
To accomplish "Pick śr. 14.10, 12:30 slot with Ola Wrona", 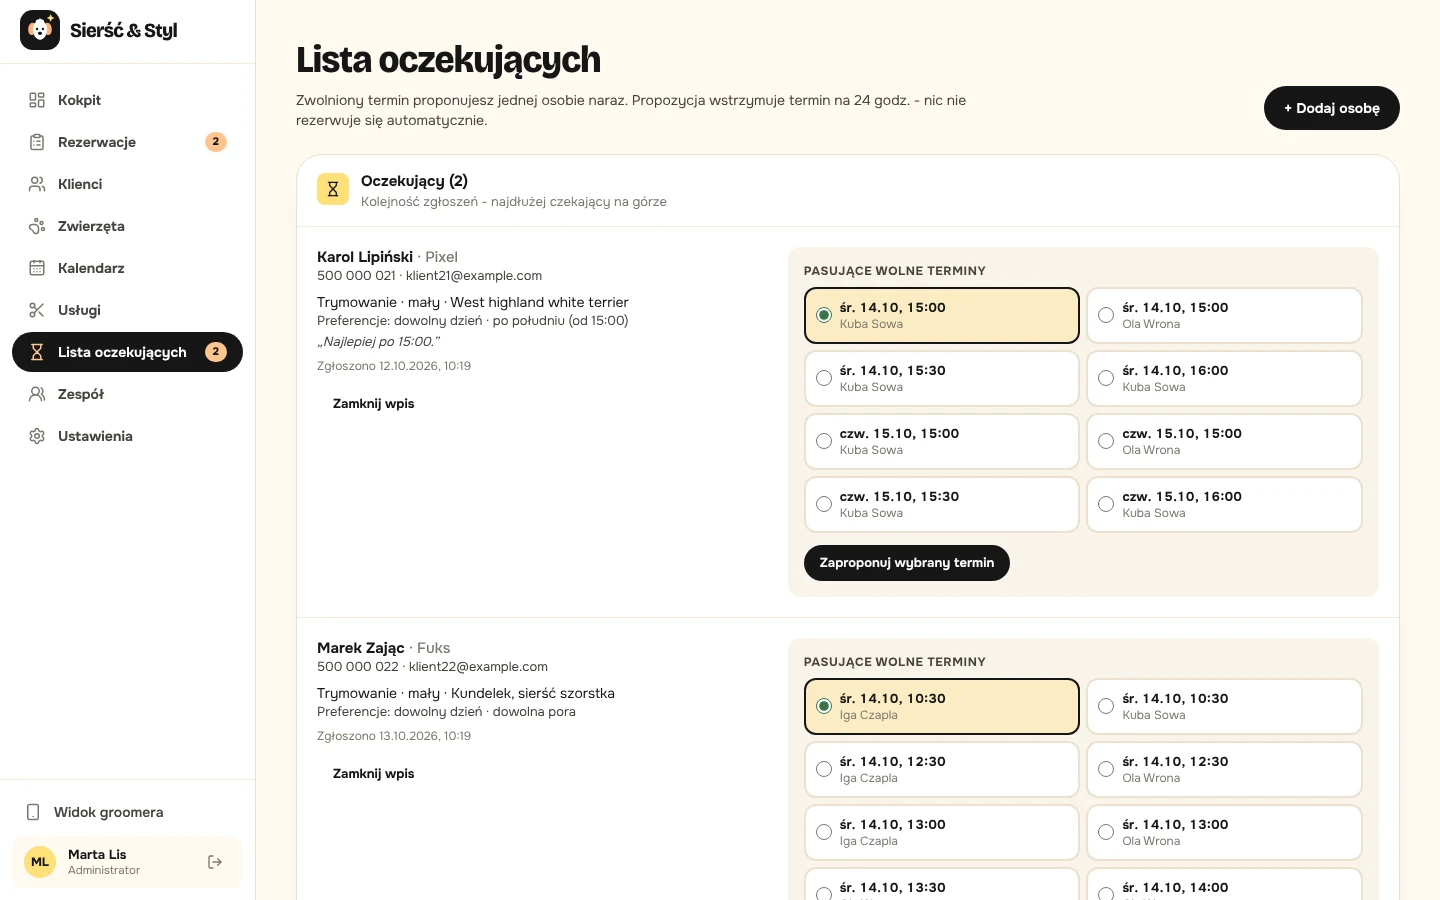I will pyautogui.click(x=1224, y=769).
